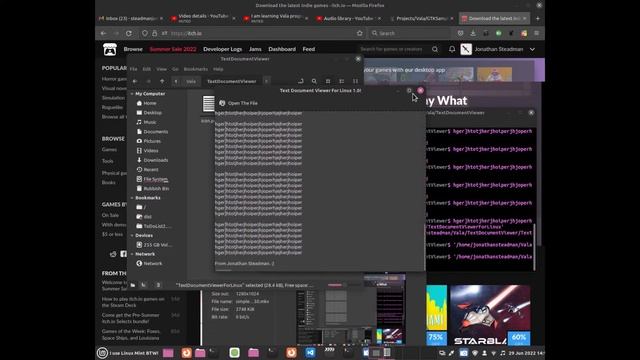Open file manager Go menu
This screenshot has width=640, height=360.
(175, 69)
